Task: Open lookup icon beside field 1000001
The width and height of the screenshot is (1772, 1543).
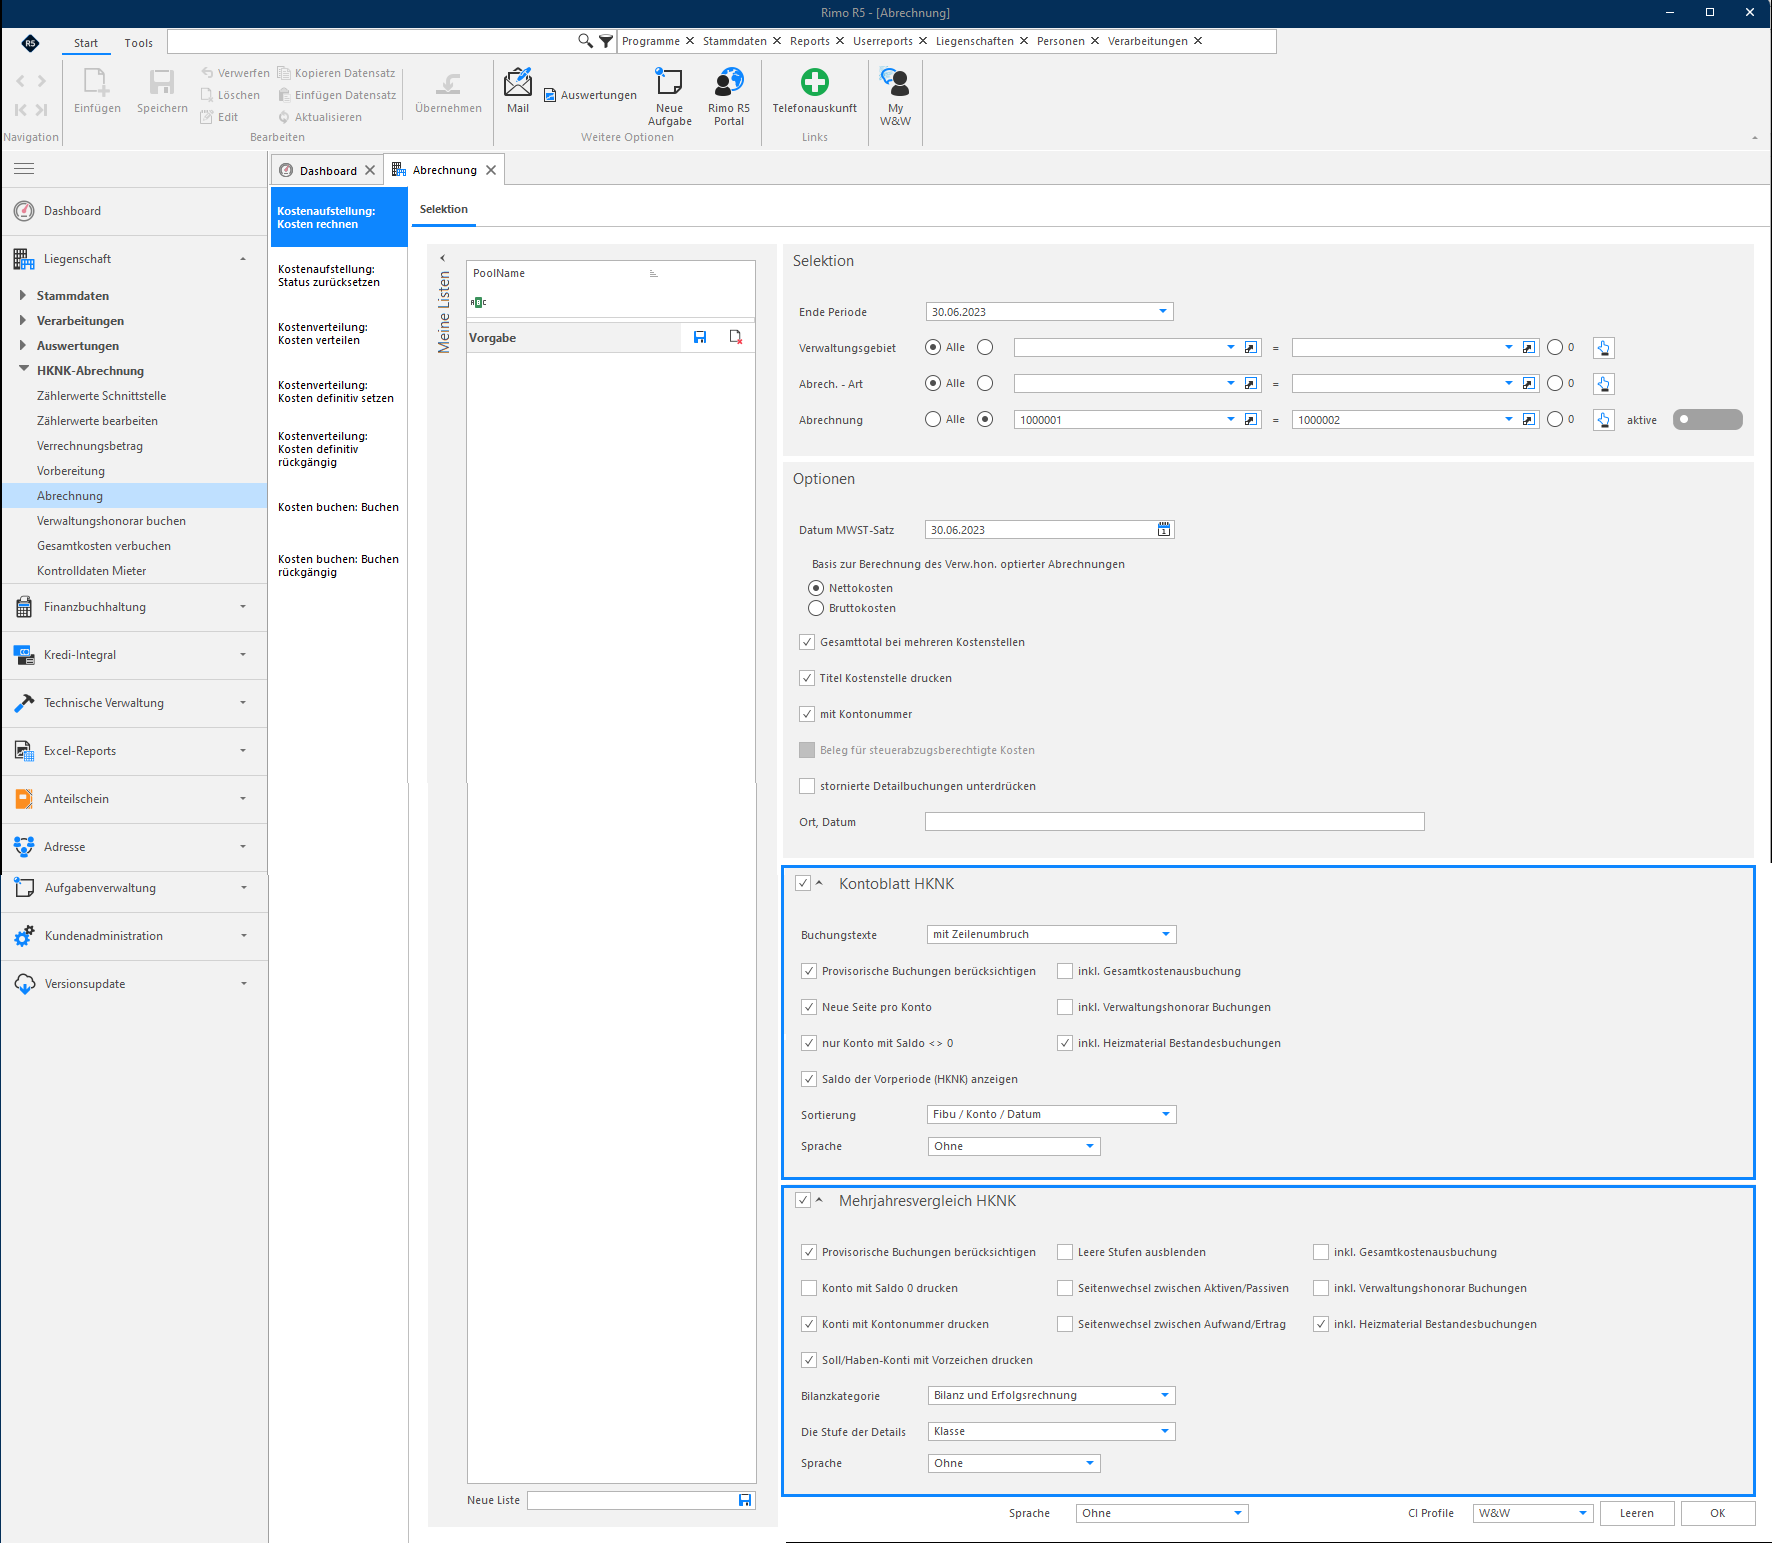Action: click(x=1251, y=420)
